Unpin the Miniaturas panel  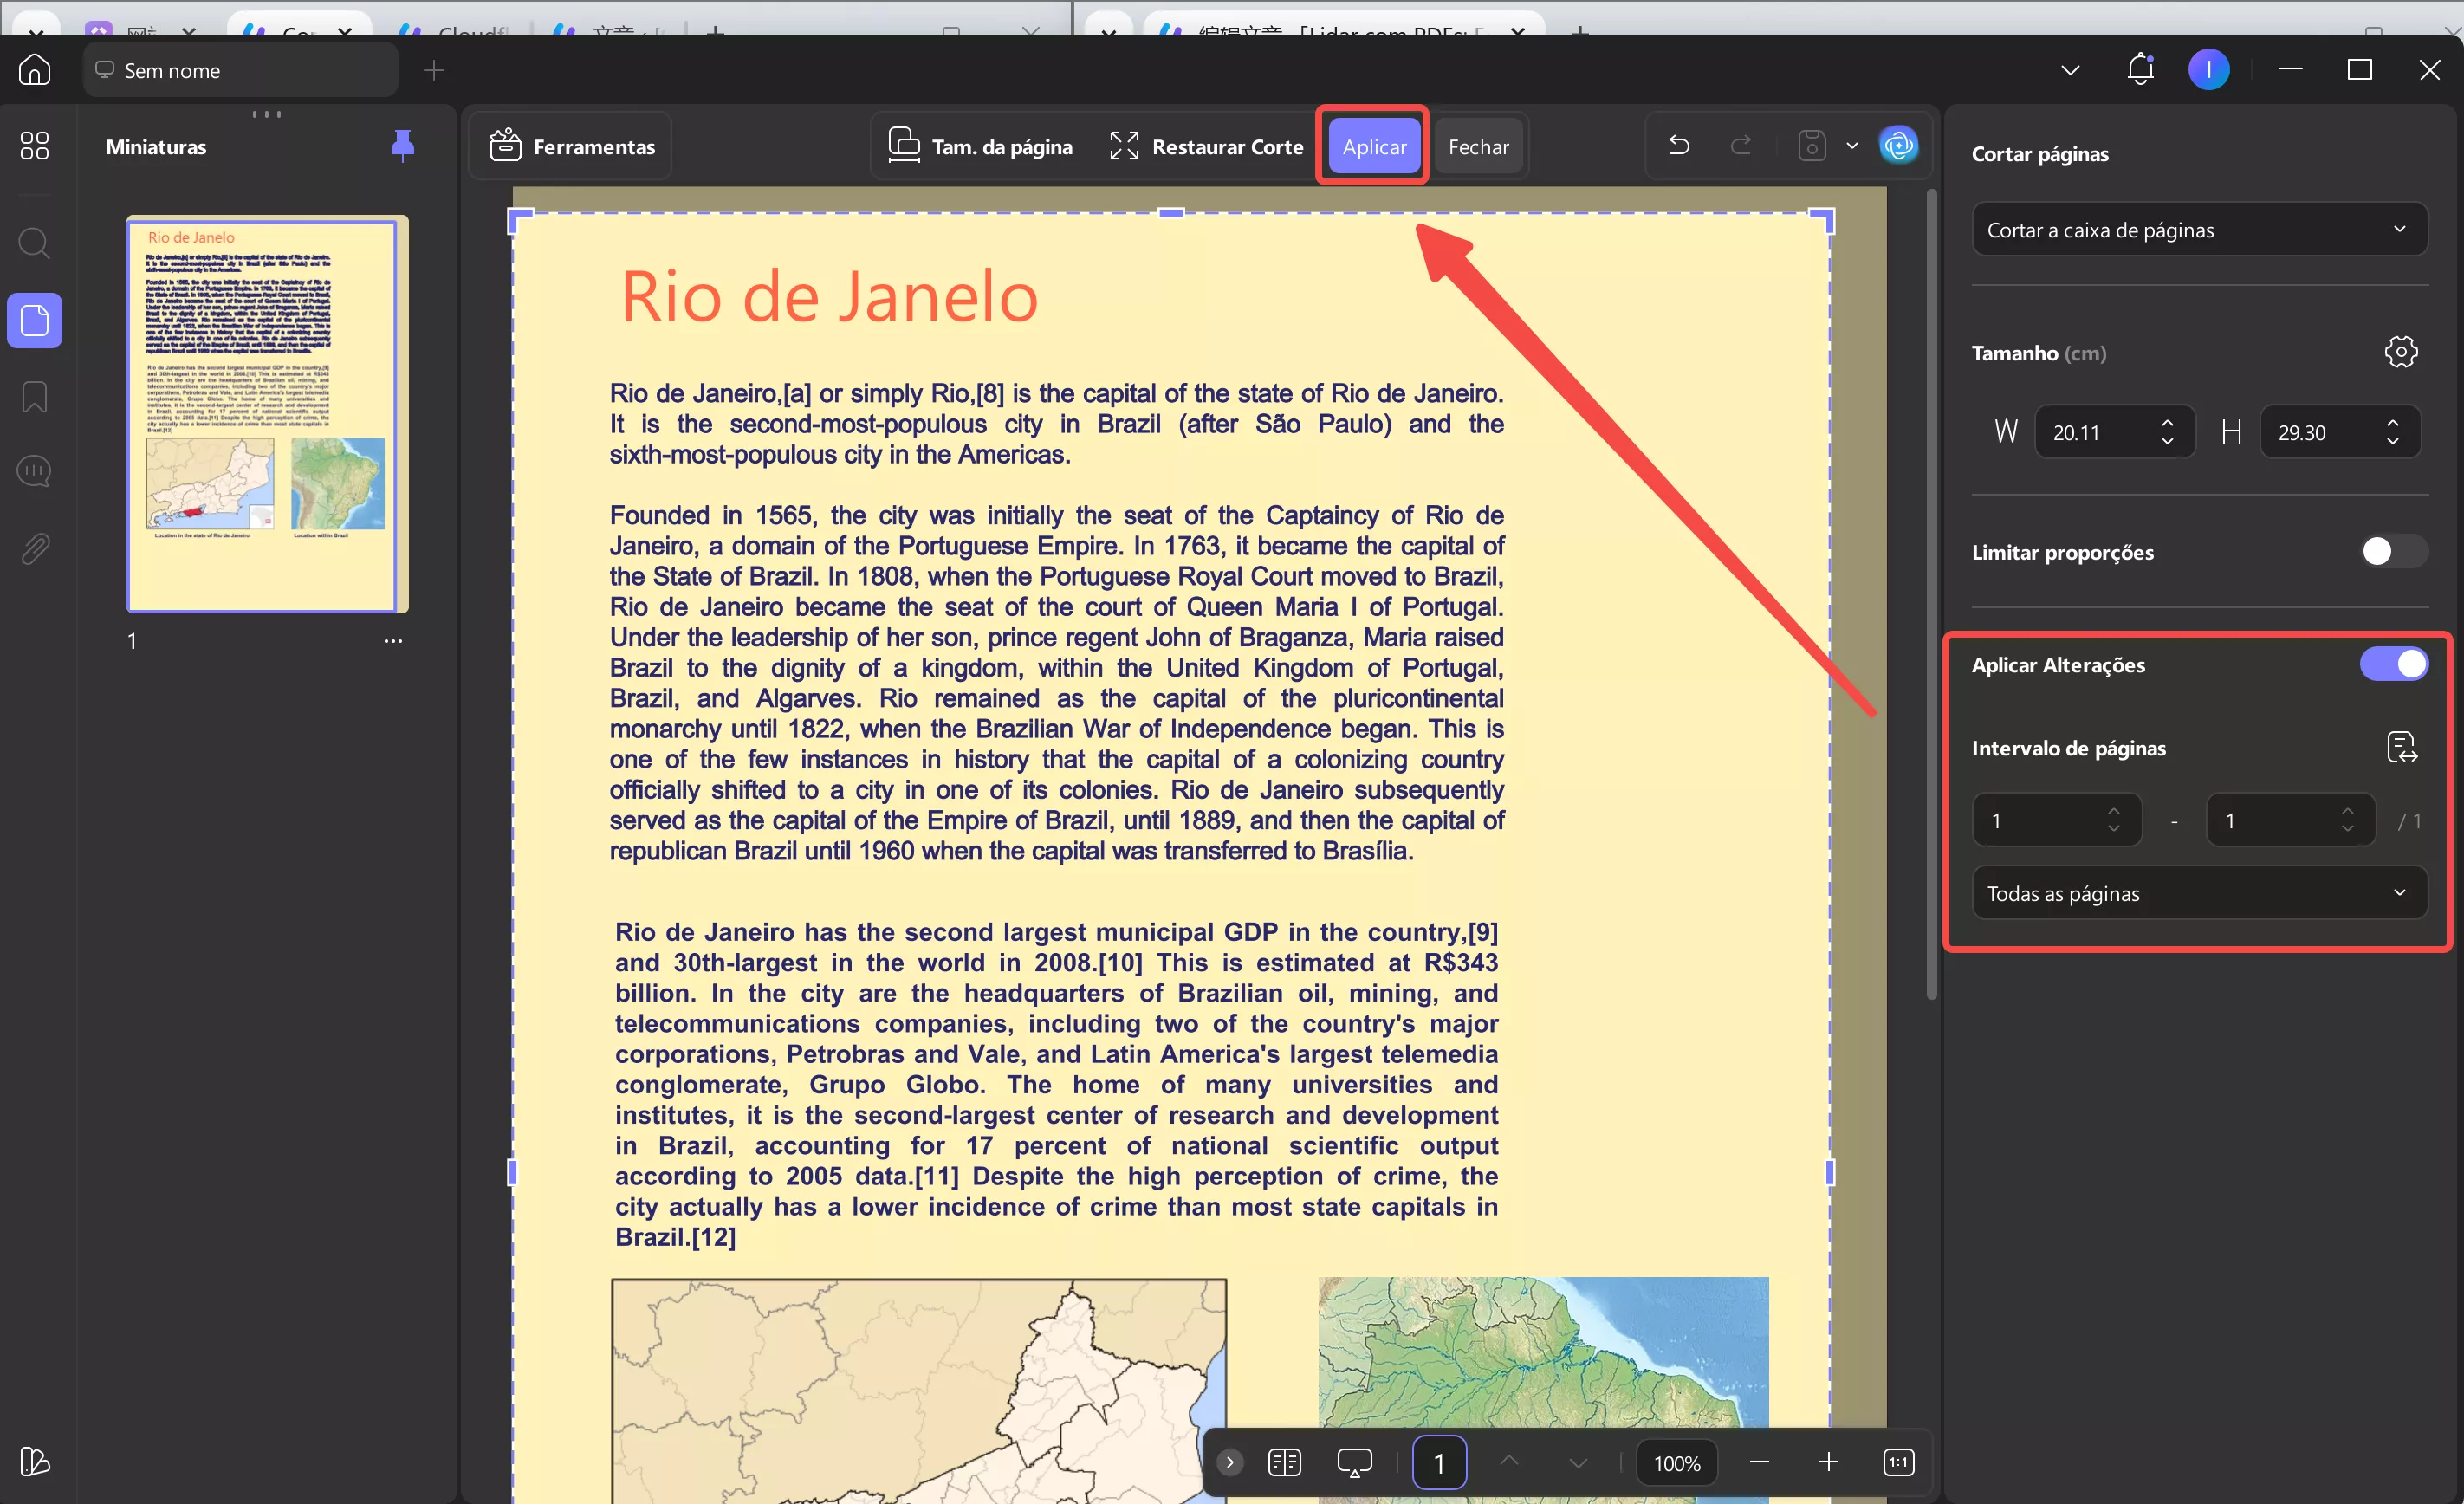[402, 146]
